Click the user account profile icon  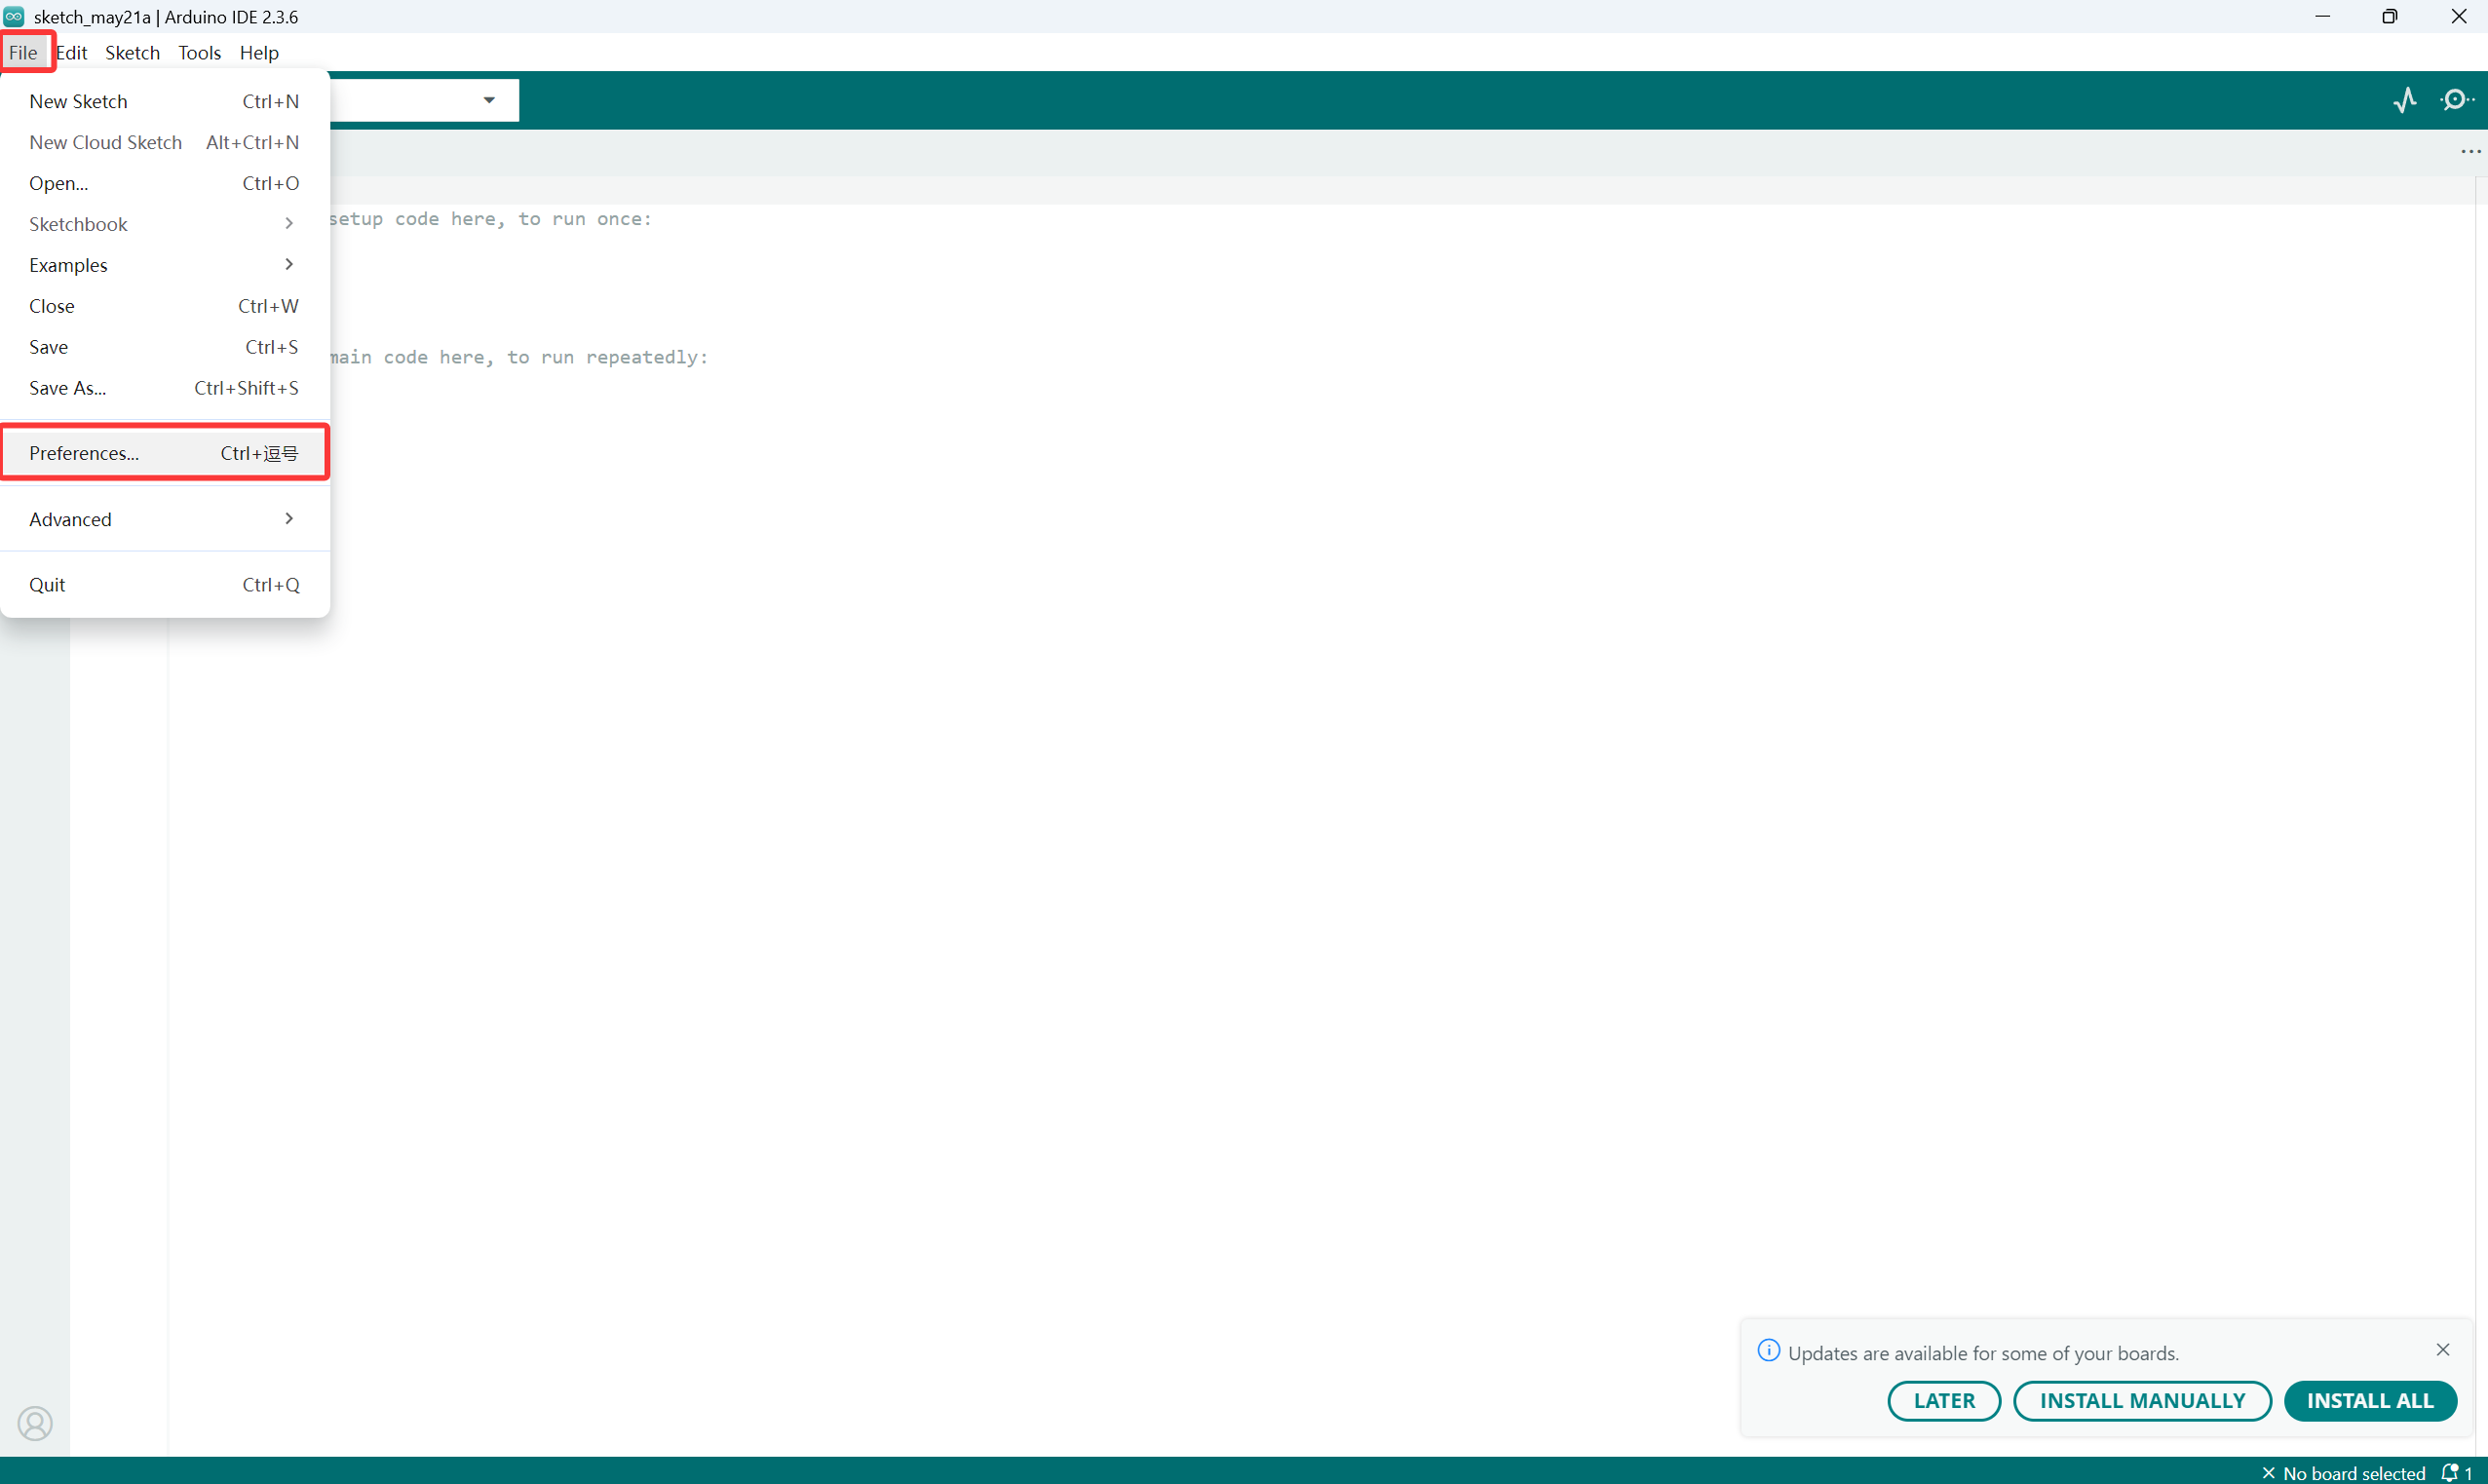coord(35,1422)
